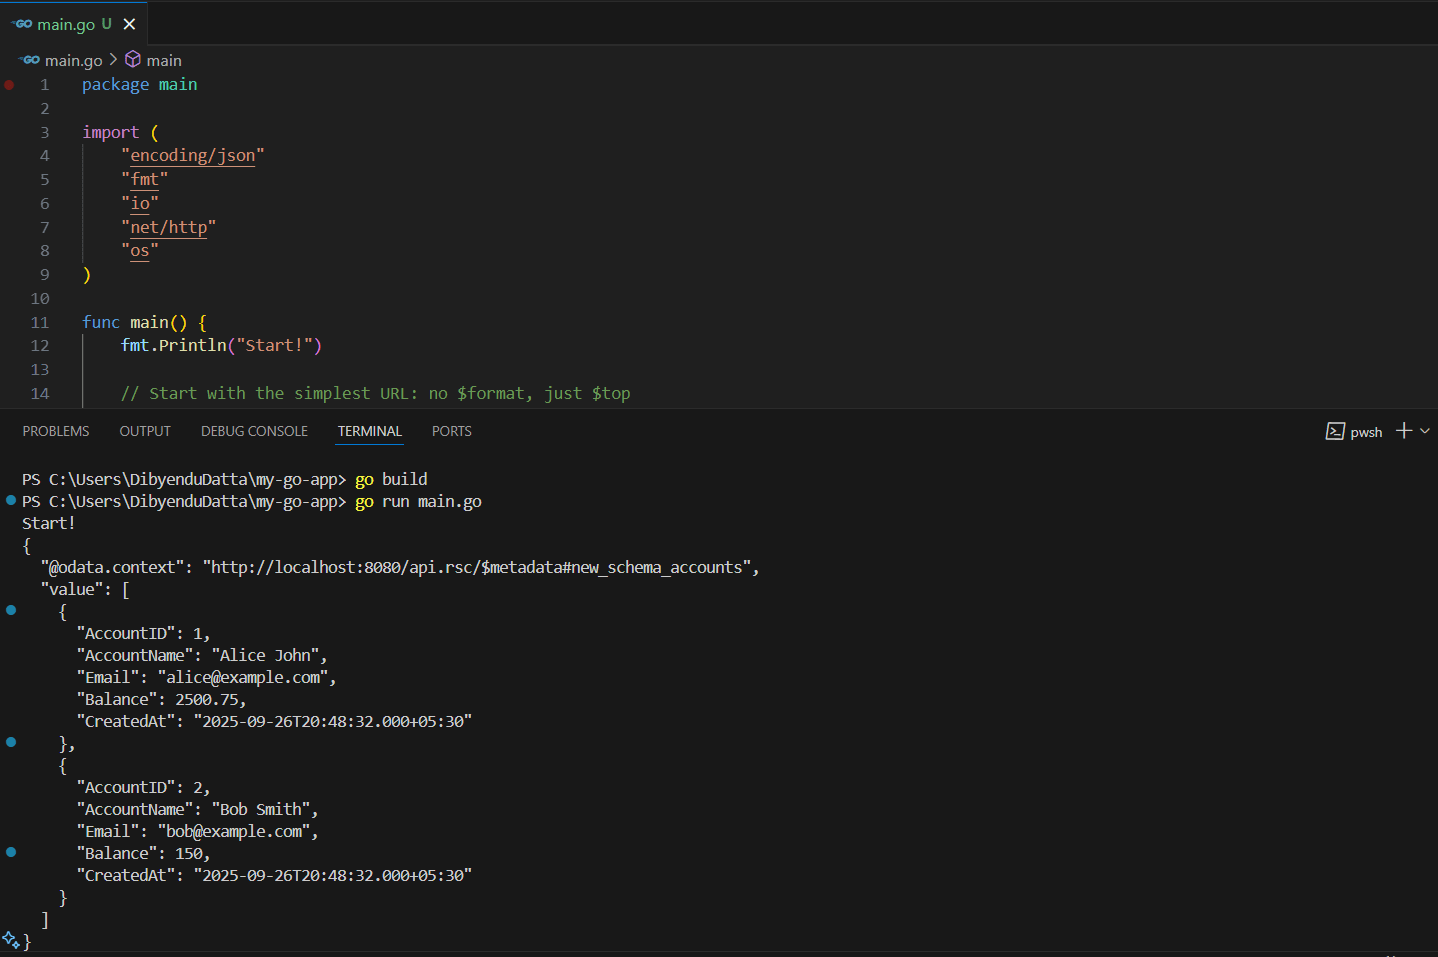Image resolution: width=1438 pixels, height=957 pixels.
Task: Toggle the breakpoint on line 1
Action: click(x=10, y=85)
